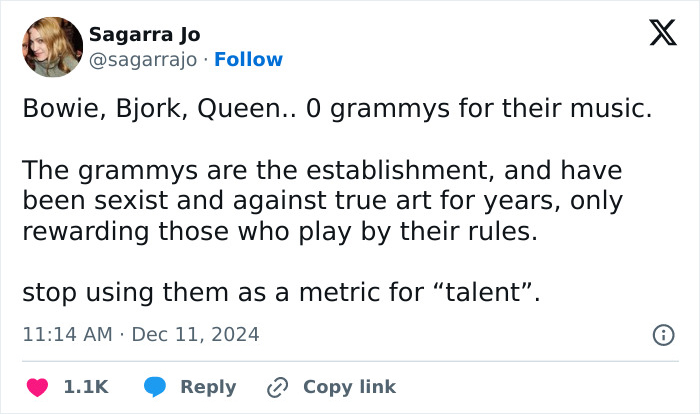Click the Sagarra Jo display name
700x414 pixels.
(x=144, y=35)
